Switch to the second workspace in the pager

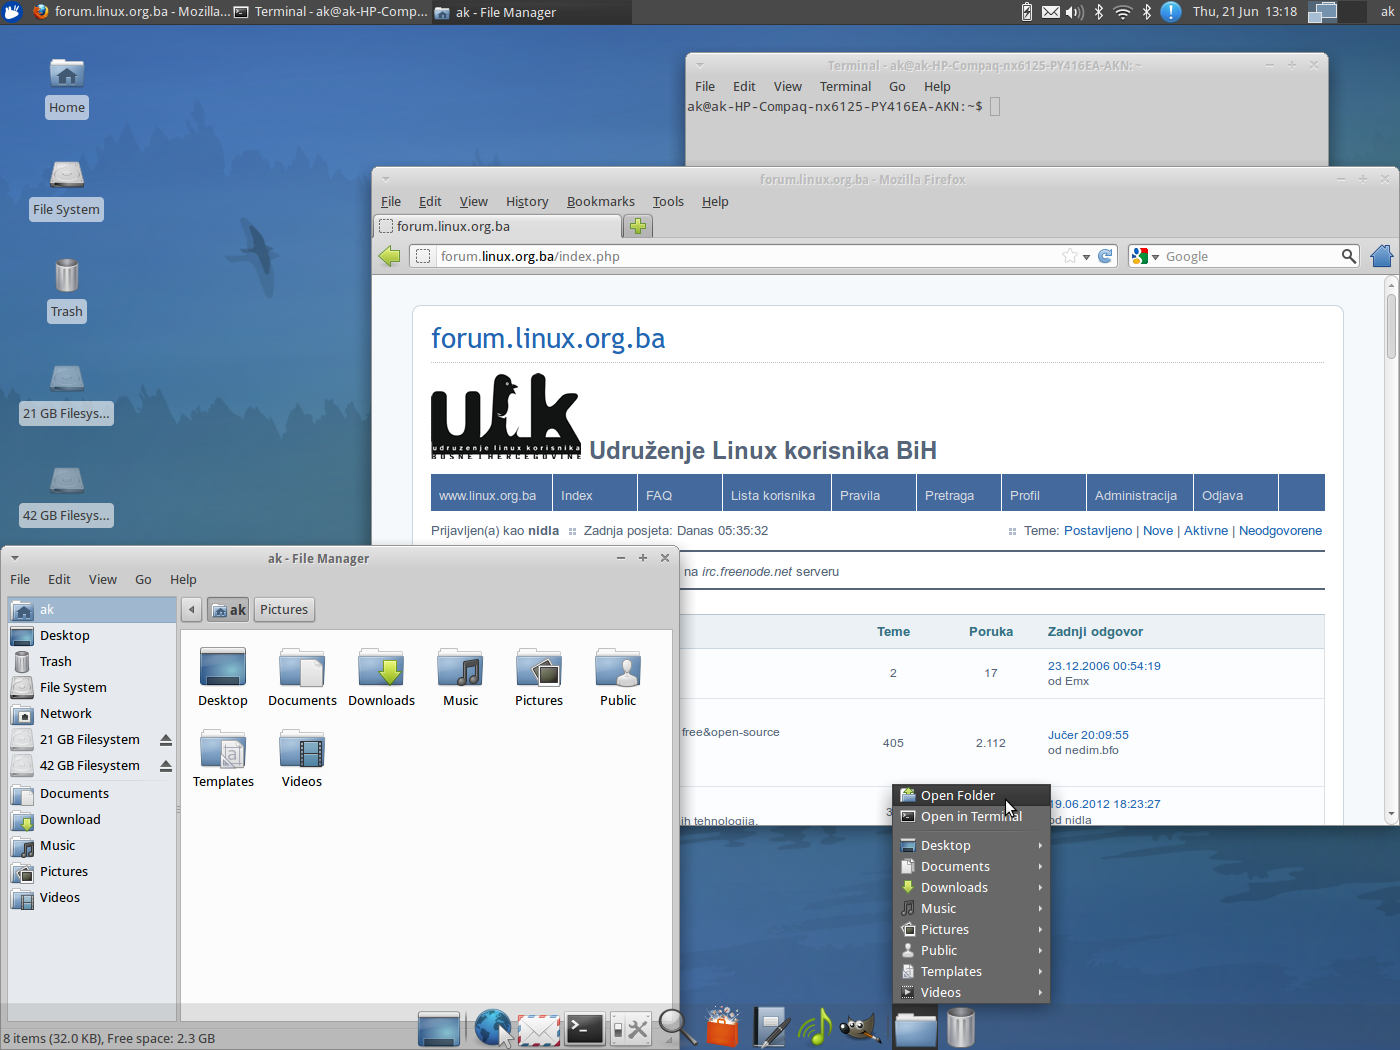pyautogui.click(x=1351, y=12)
